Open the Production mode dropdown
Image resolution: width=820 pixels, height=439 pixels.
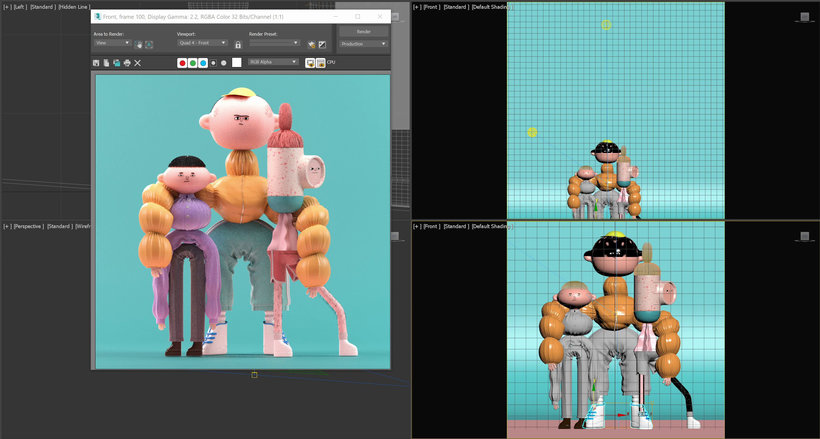point(363,44)
